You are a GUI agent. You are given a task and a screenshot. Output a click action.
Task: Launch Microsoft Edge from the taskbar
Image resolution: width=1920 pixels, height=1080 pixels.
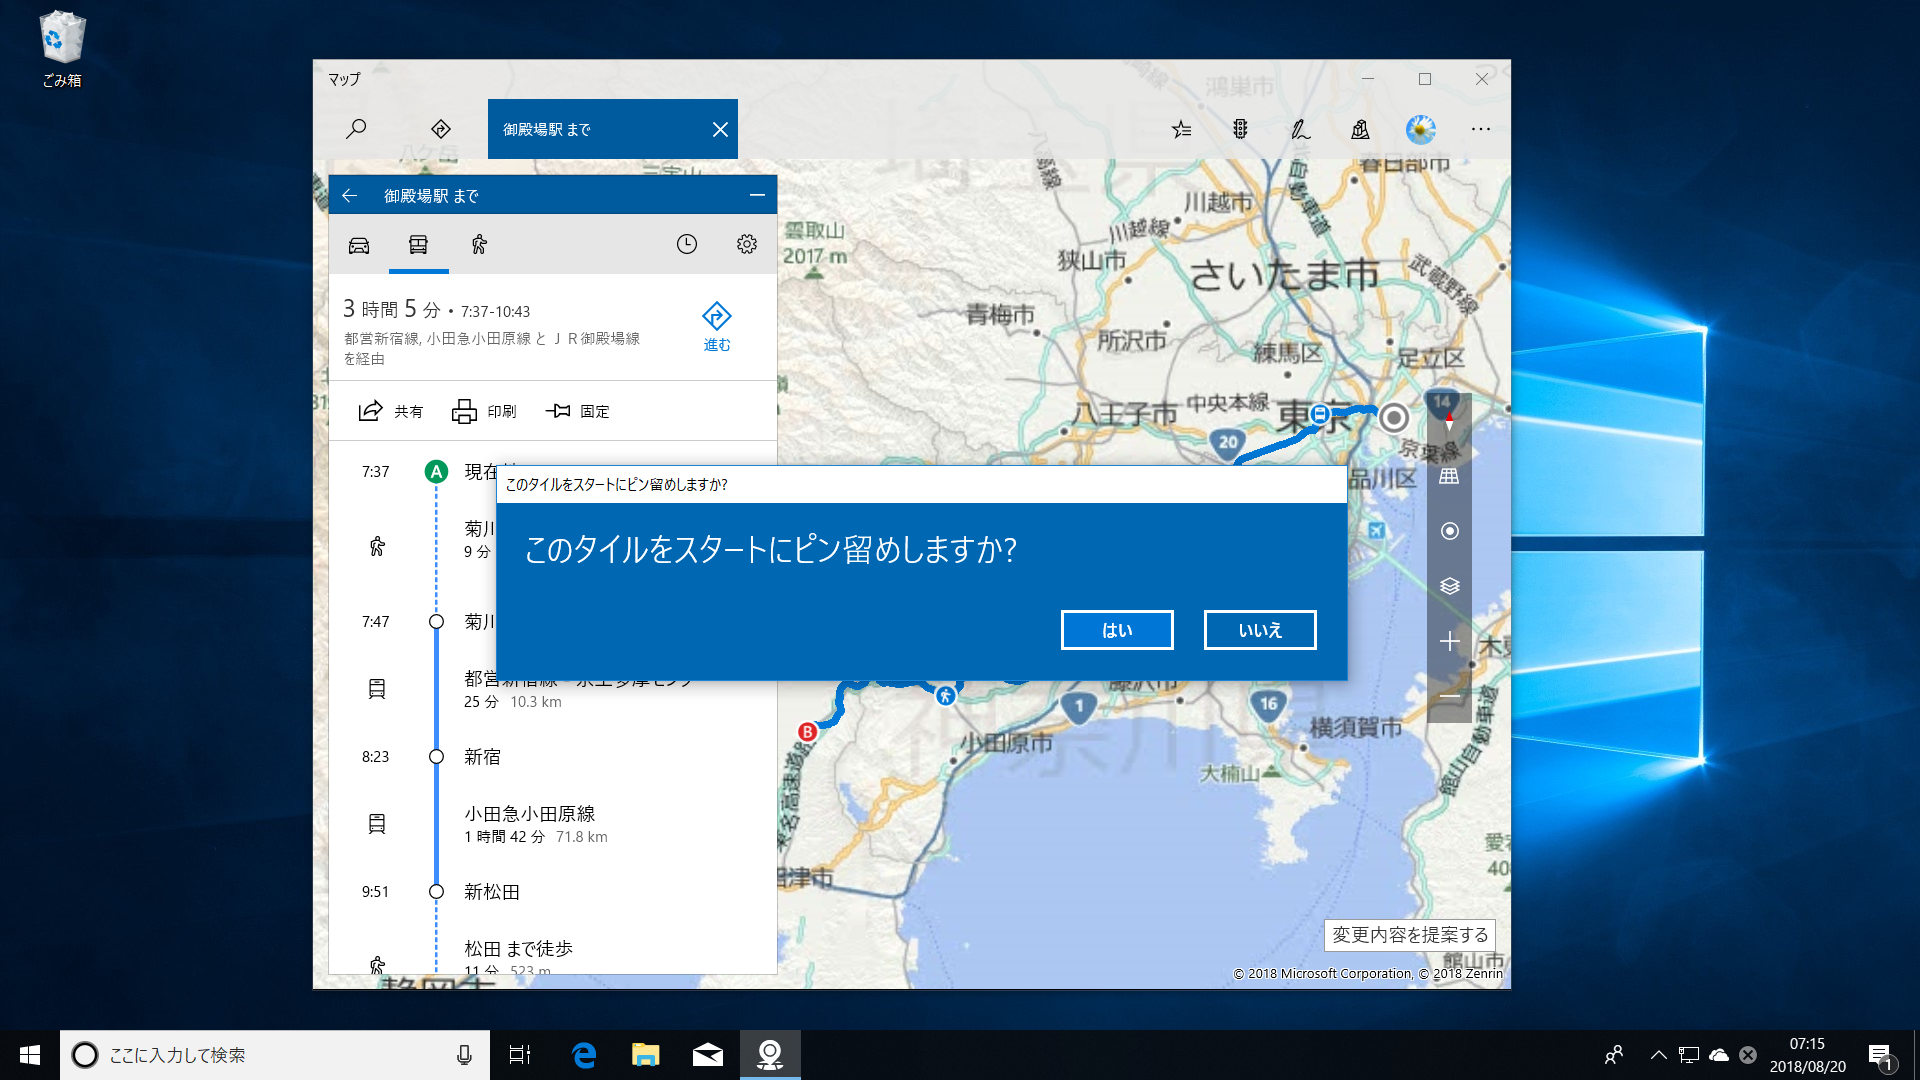[583, 1054]
